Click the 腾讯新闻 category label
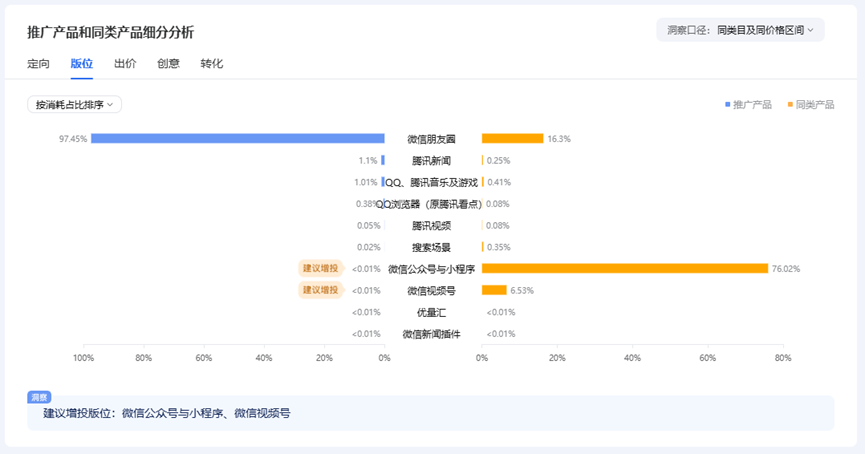Screen dimensions: 865x454 431,161
